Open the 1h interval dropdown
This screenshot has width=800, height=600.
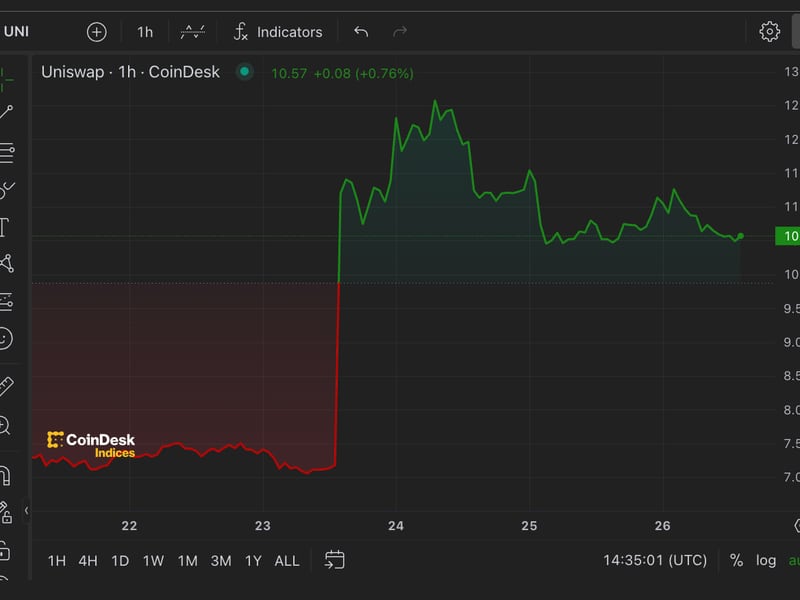(x=146, y=31)
